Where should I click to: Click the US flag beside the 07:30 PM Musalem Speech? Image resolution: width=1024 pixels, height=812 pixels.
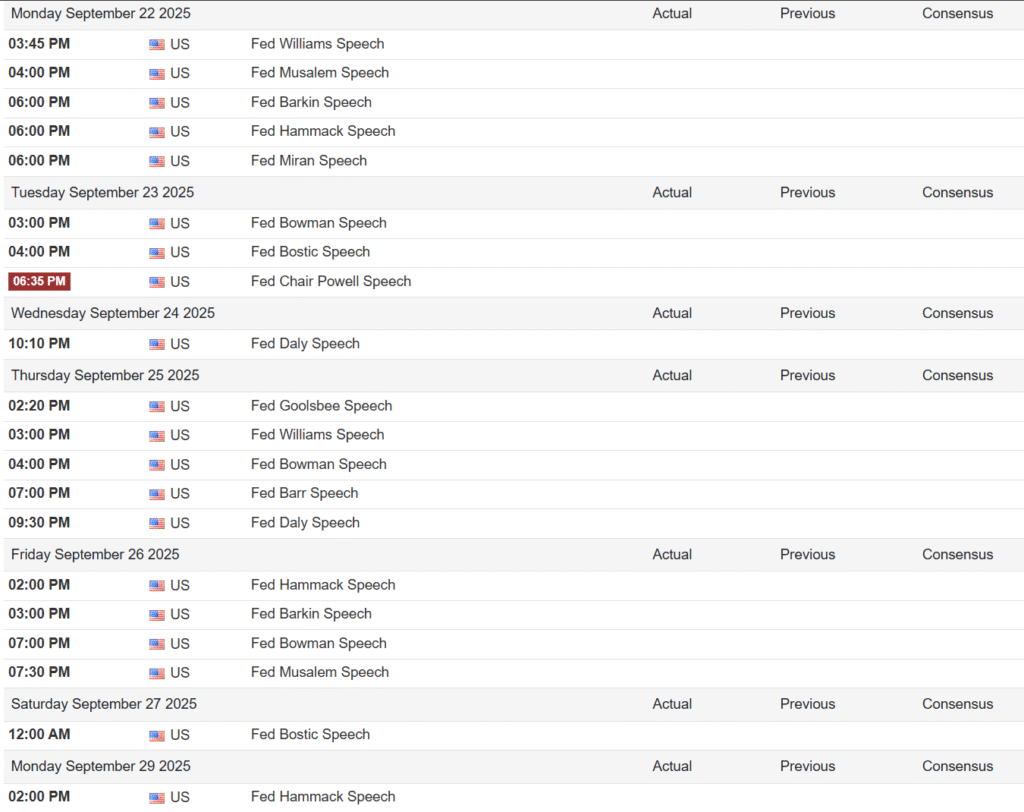(x=157, y=673)
